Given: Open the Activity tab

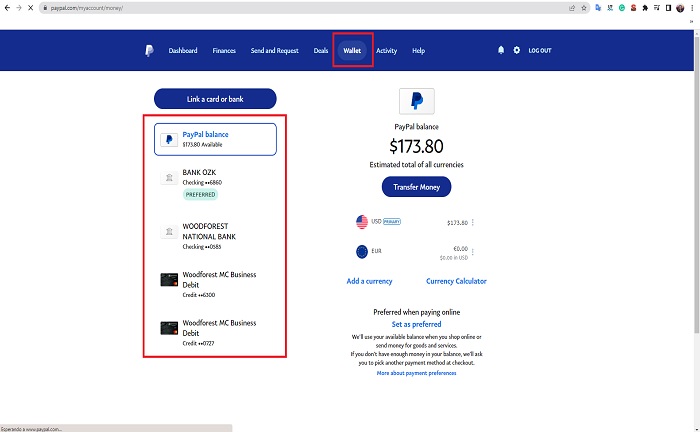Looking at the screenshot, I should [x=387, y=50].
